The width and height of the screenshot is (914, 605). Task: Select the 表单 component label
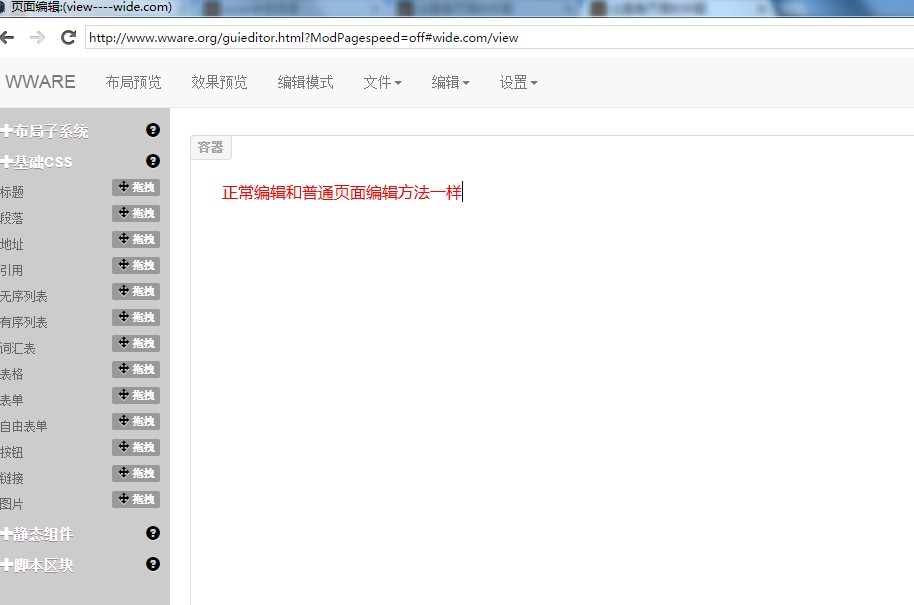(12, 400)
